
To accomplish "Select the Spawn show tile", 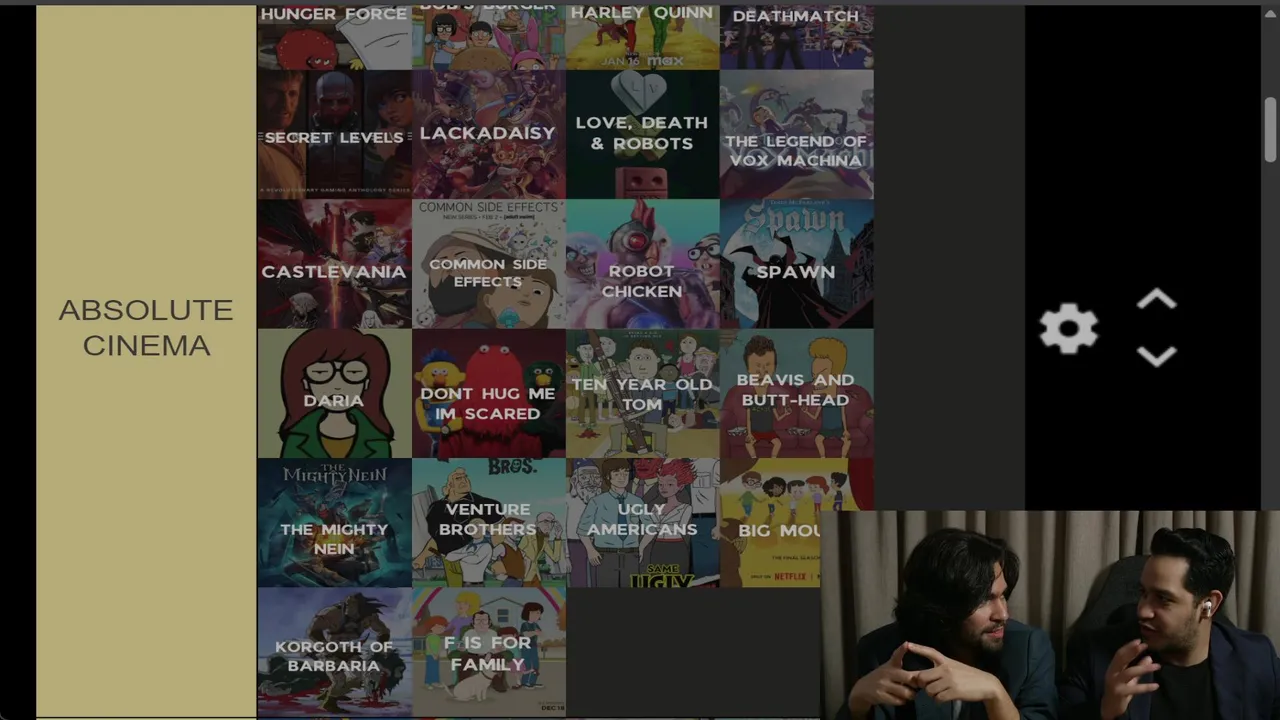I will (796, 264).
